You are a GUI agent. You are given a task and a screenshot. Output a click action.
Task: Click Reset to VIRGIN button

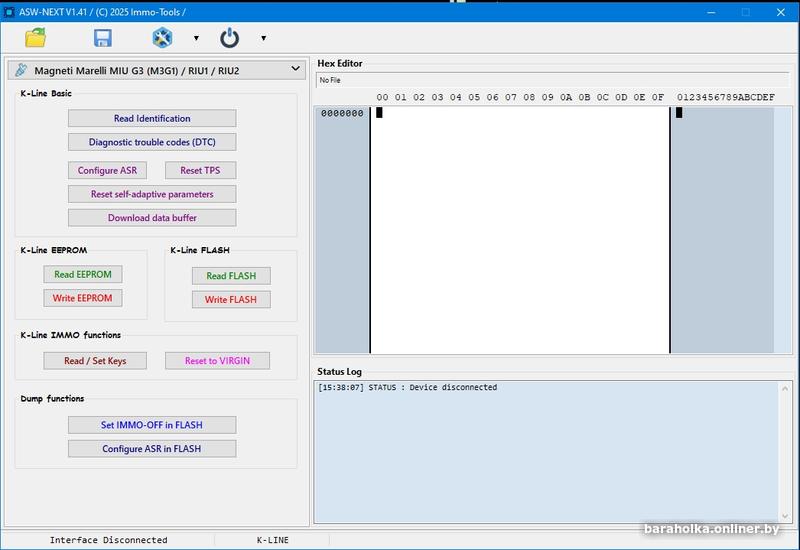click(217, 361)
